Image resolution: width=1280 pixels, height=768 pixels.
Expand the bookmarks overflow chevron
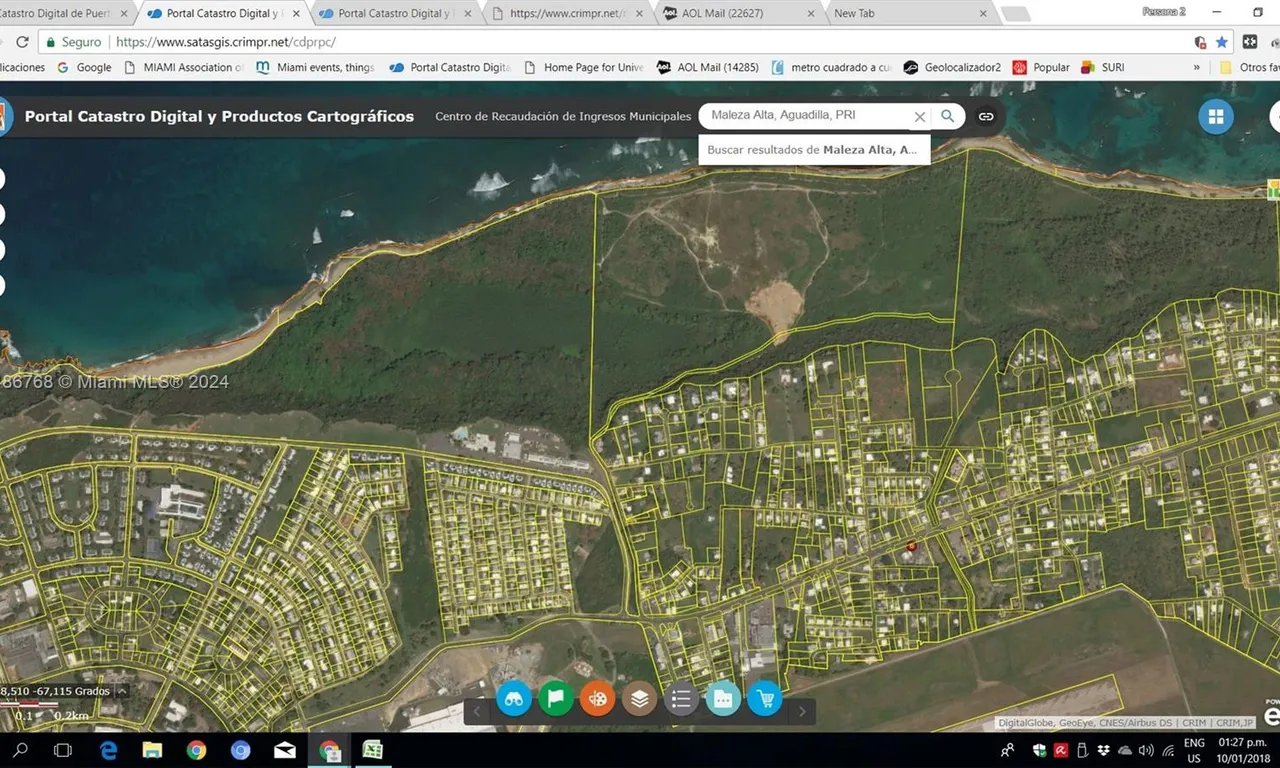(x=1197, y=67)
